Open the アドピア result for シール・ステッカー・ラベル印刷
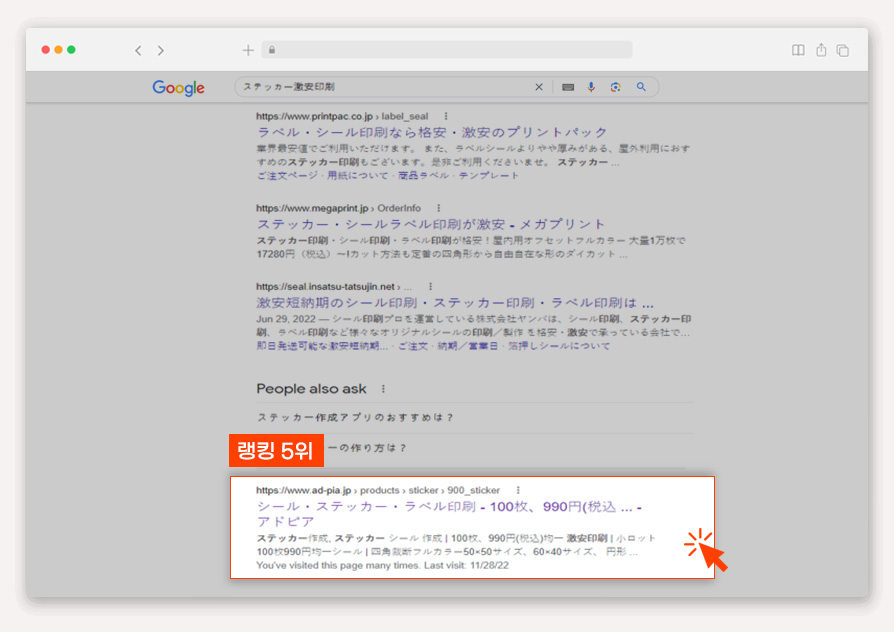 (x=449, y=514)
